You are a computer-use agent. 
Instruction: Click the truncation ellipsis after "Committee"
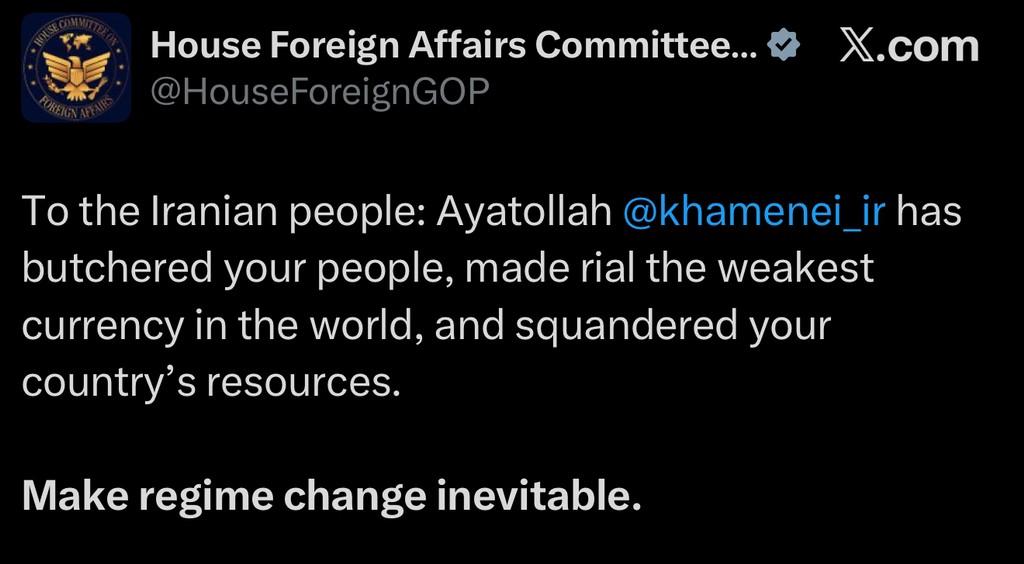[x=745, y=47]
